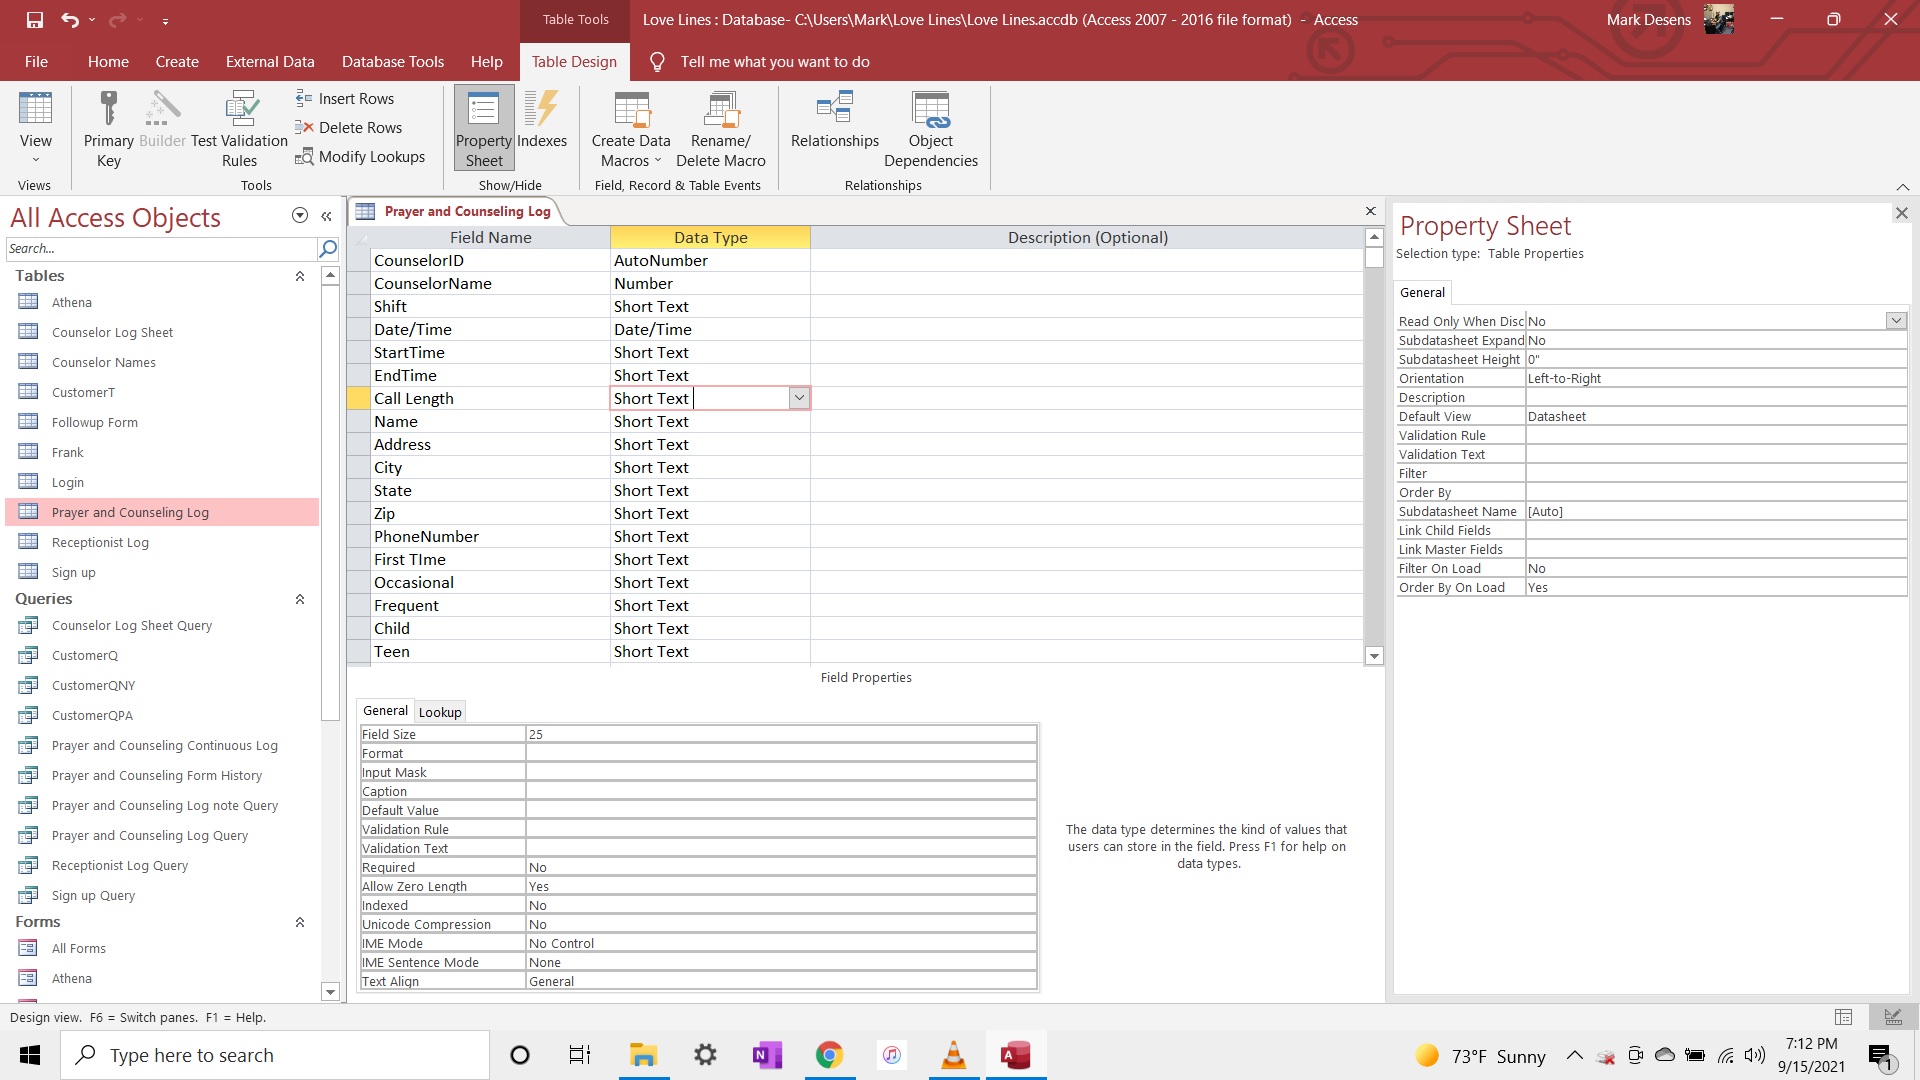Toggle the Property Sheet button
Viewport: 1920px width, 1080px height.
click(484, 128)
